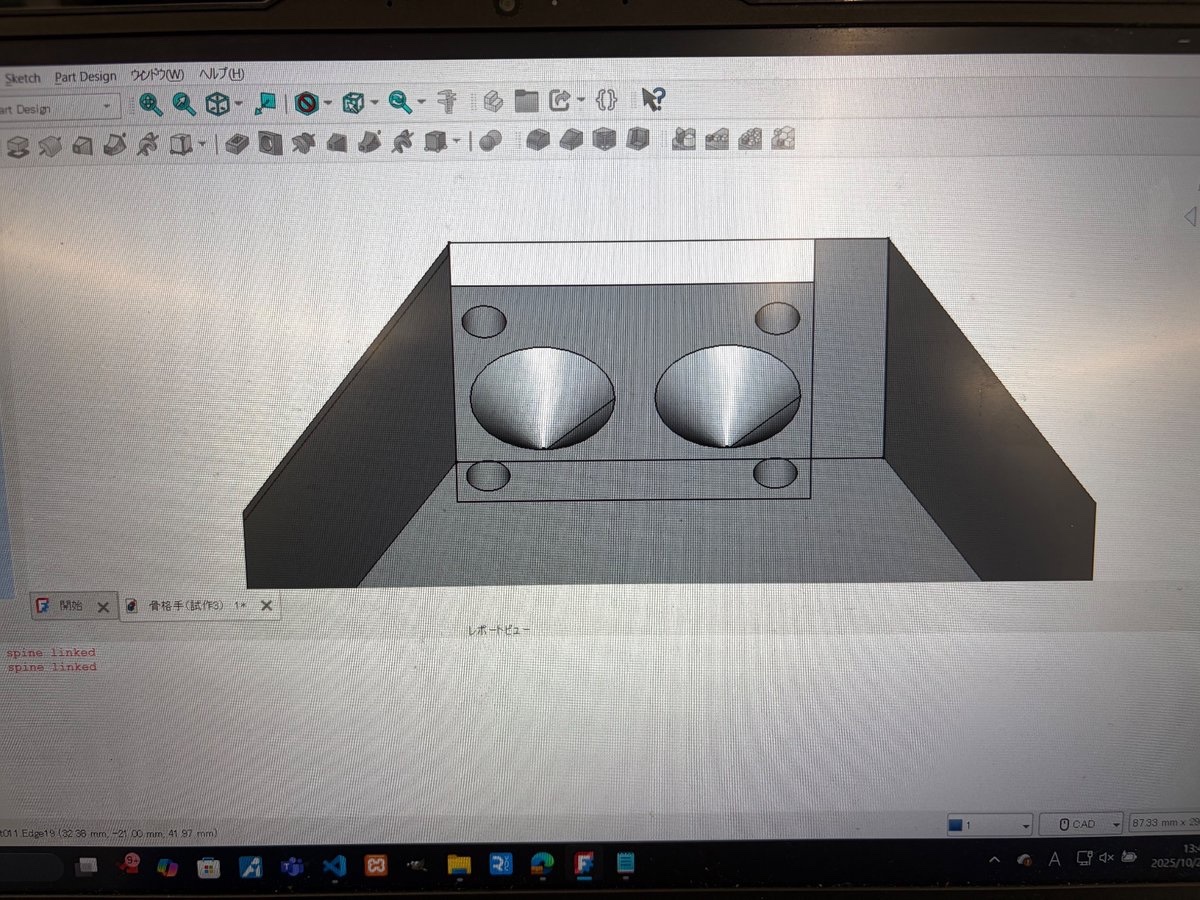Click the side panel arrow at right edge
Viewport: 1200px width, 900px height.
(1190, 216)
